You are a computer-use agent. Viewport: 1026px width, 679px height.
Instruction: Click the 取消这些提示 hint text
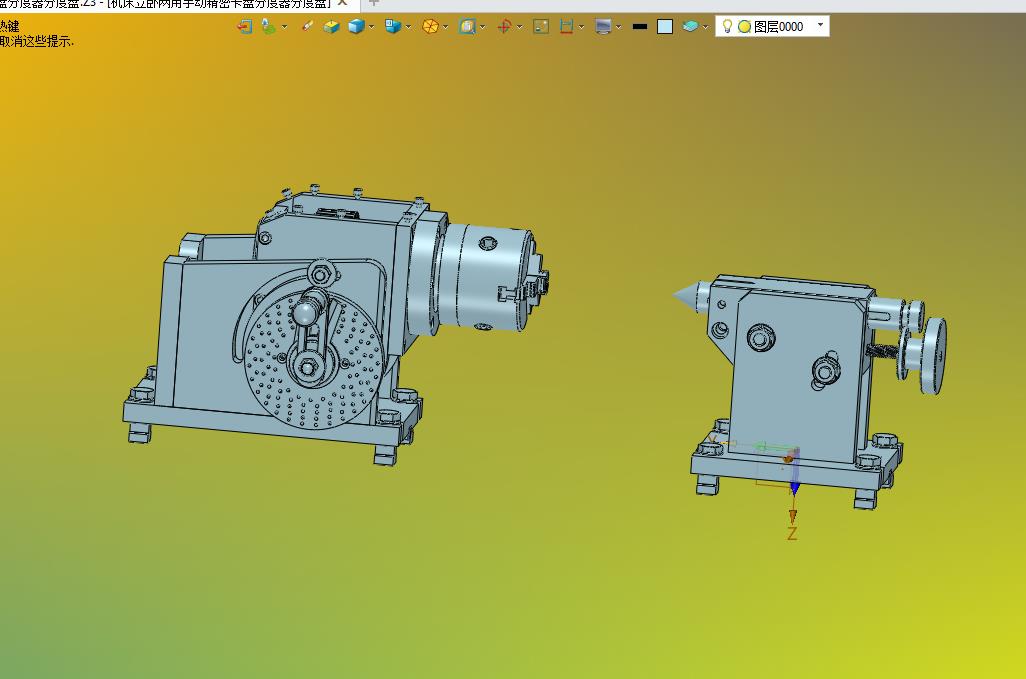point(37,42)
